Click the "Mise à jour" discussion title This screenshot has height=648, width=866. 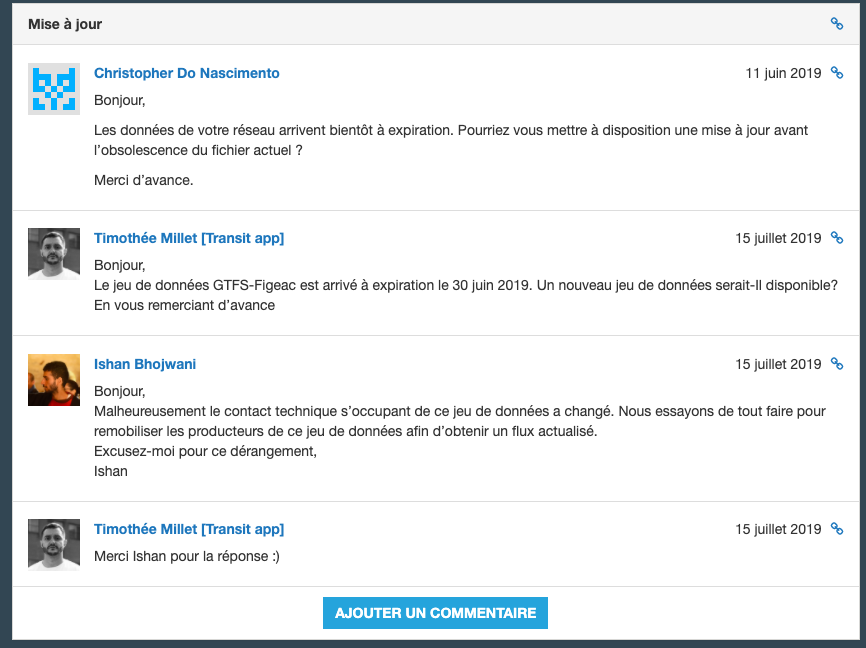65,24
